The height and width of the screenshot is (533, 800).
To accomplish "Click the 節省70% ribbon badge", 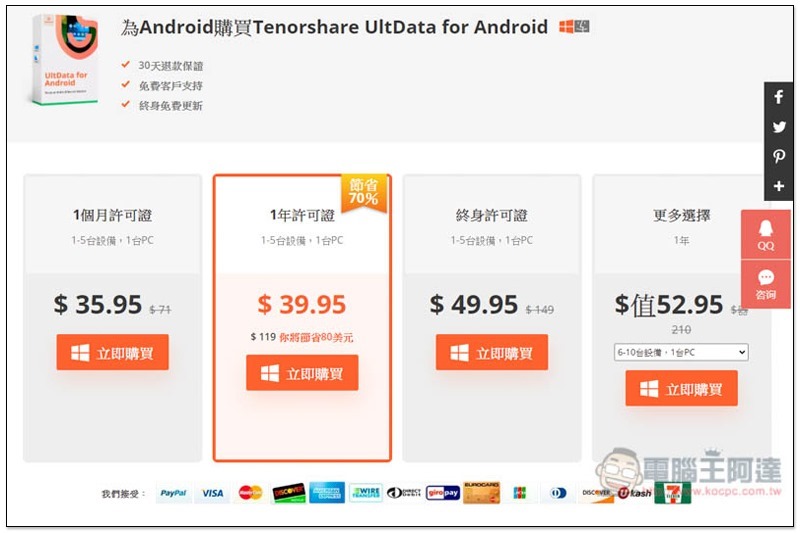I will [x=364, y=192].
